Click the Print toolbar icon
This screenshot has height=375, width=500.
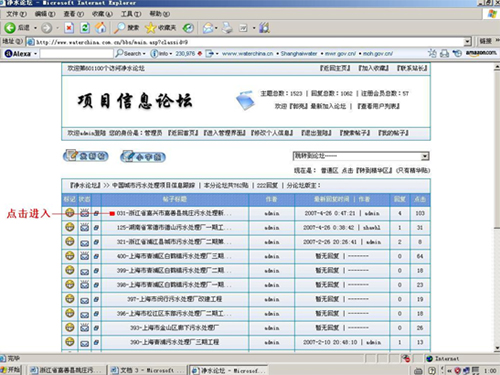227,28
